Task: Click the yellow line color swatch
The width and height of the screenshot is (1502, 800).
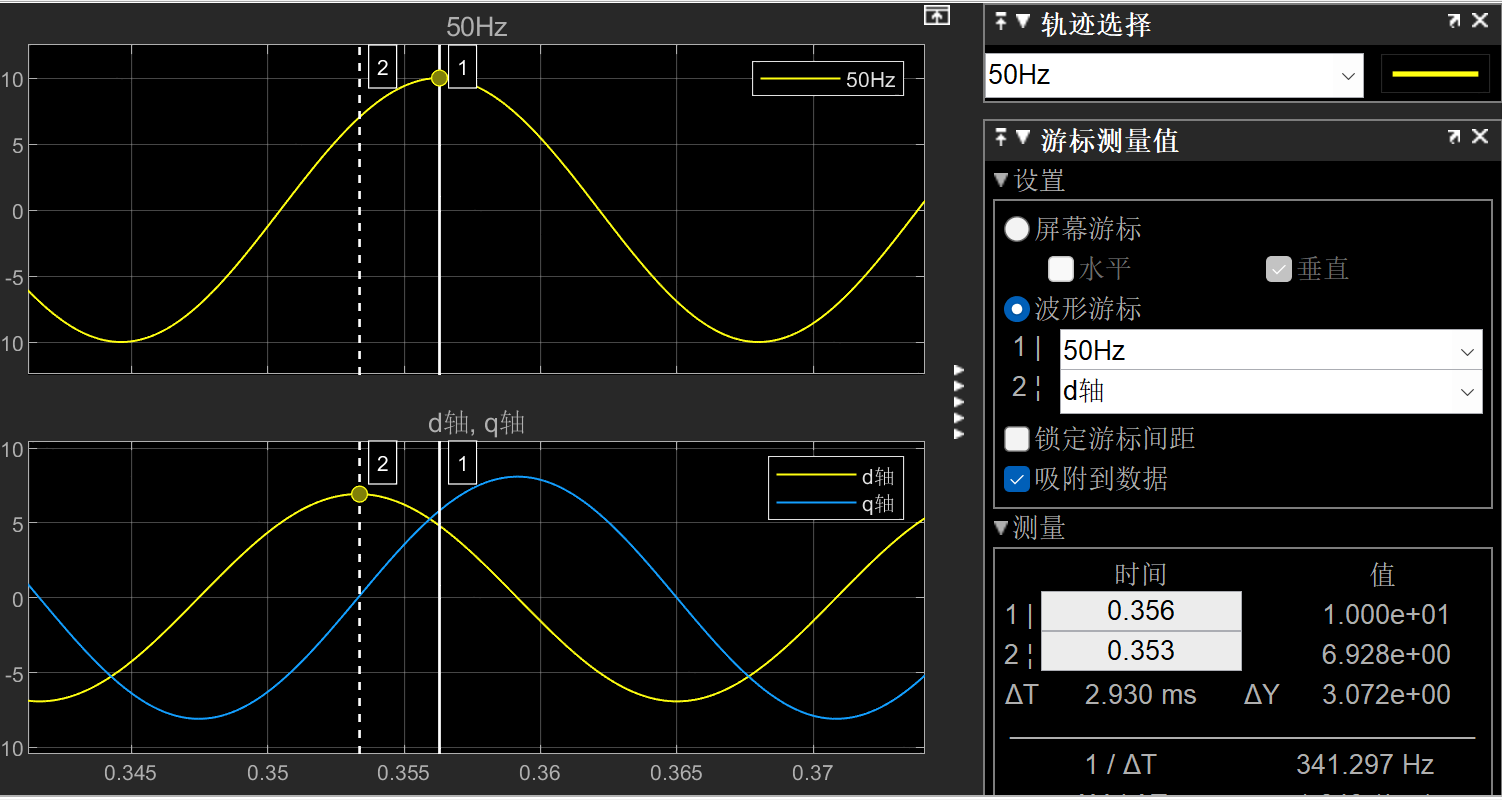Action: 1435,74
